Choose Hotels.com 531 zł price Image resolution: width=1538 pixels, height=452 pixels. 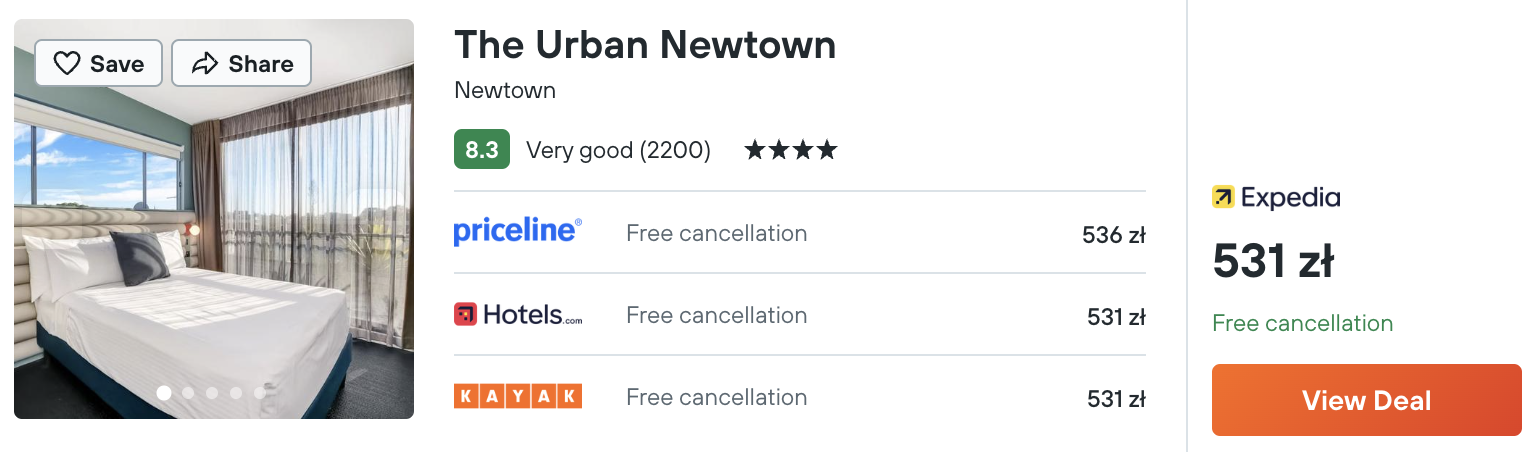coord(1116,318)
